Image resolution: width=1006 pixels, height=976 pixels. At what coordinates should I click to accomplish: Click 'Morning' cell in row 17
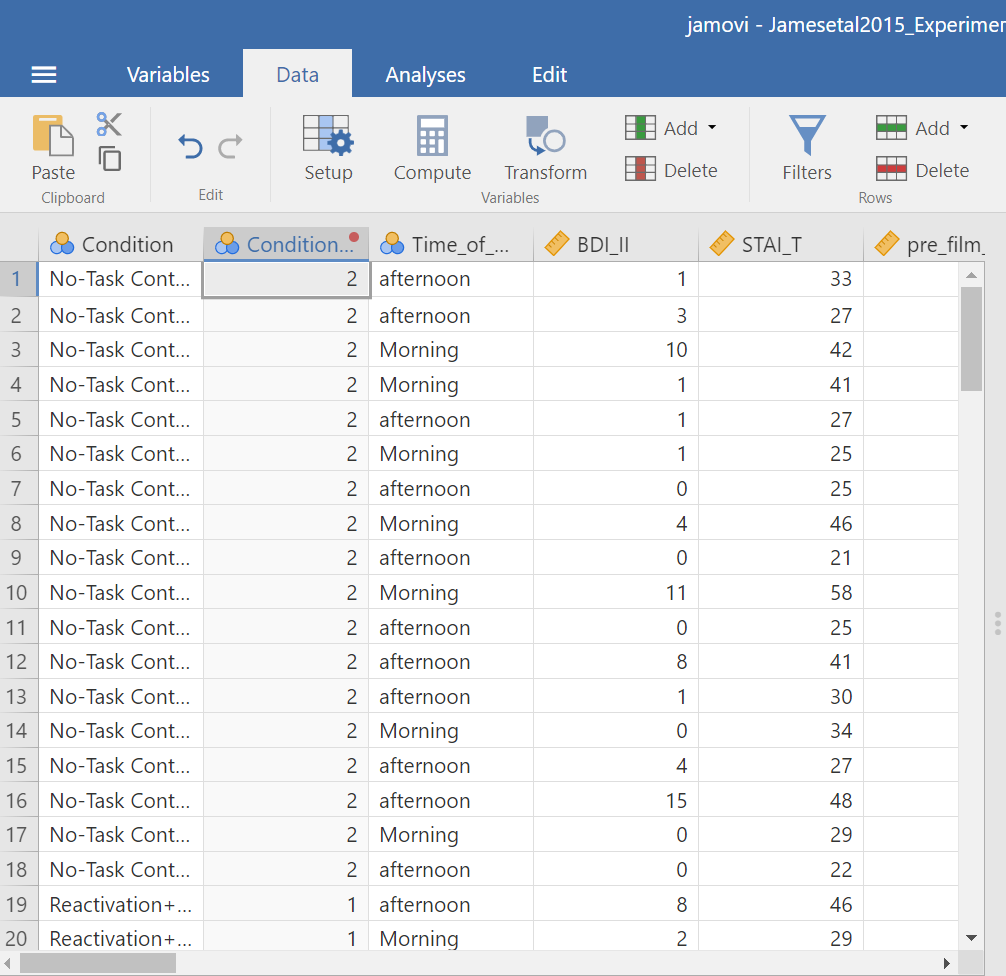[x=451, y=834]
